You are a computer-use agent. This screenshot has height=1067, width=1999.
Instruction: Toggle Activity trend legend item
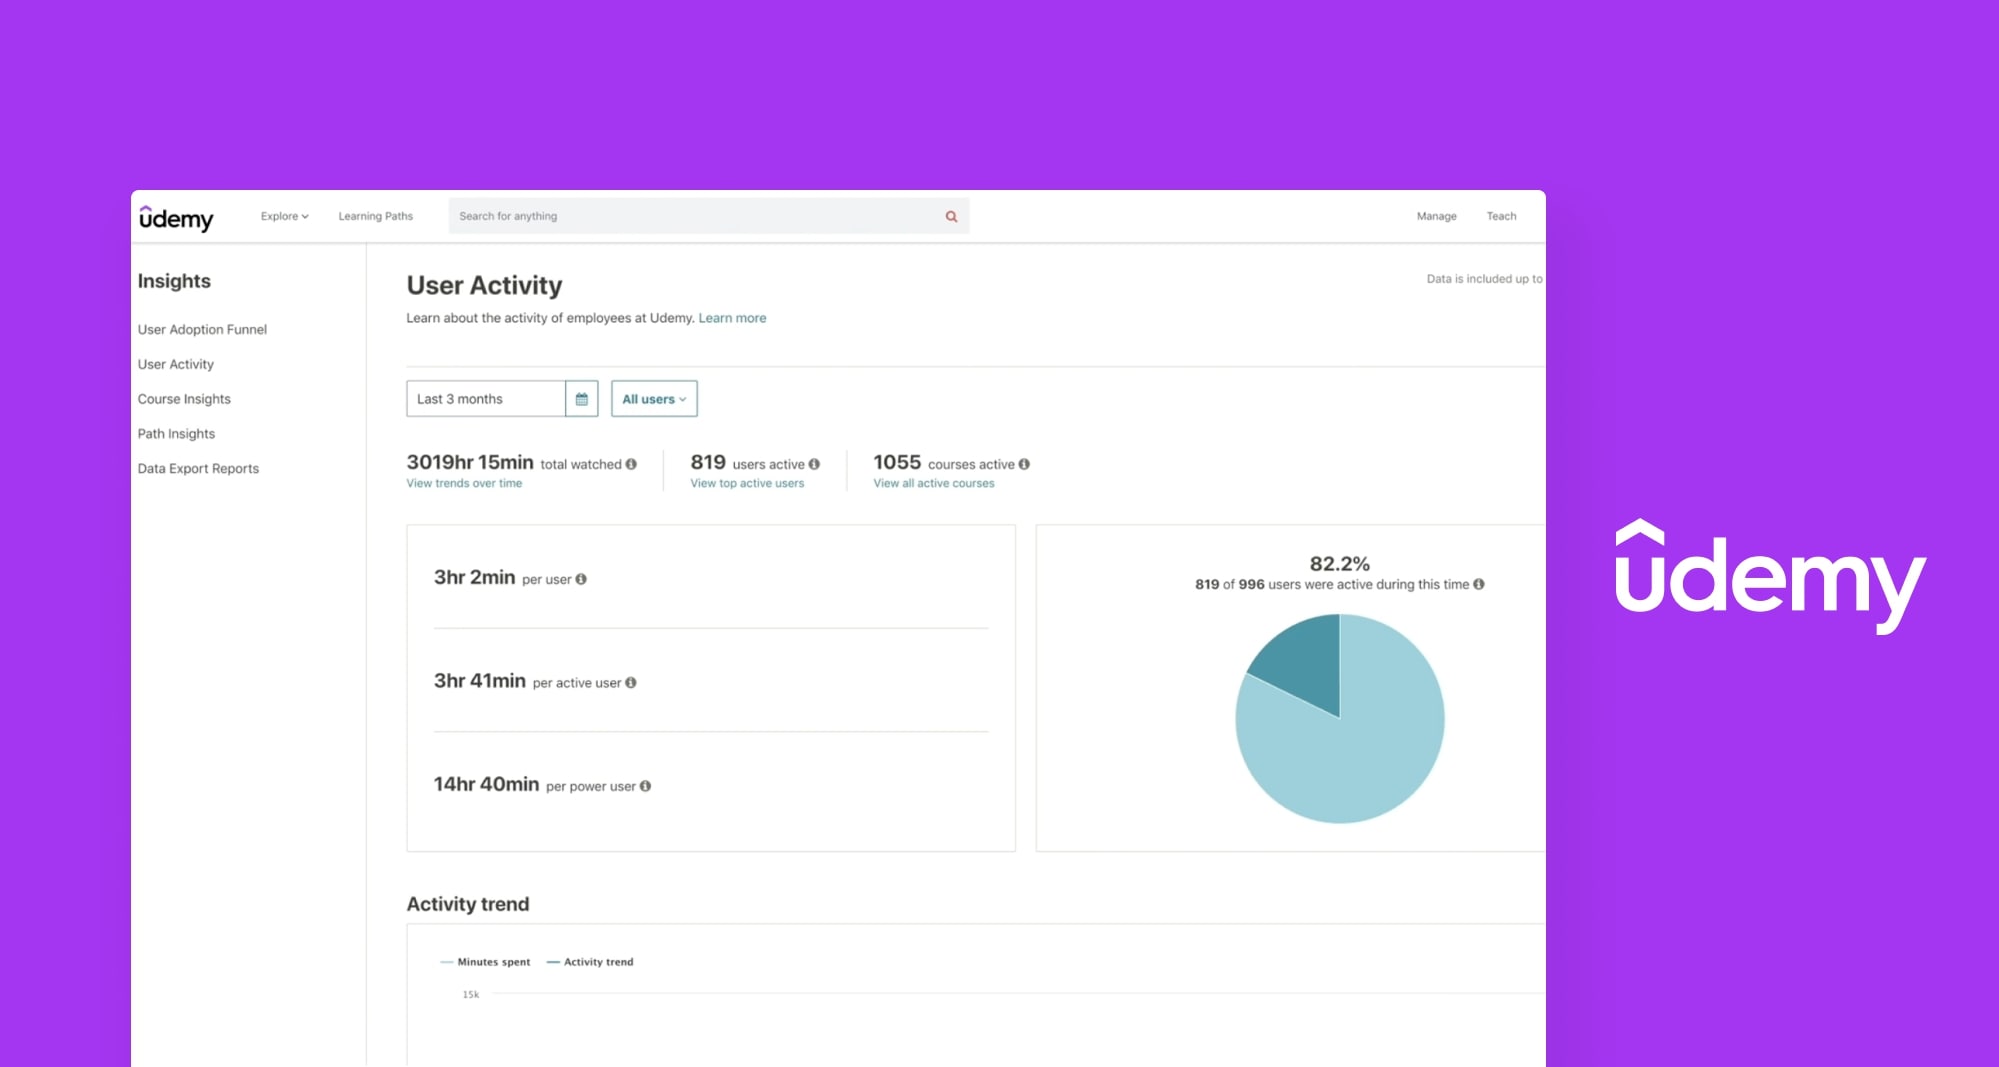click(590, 962)
